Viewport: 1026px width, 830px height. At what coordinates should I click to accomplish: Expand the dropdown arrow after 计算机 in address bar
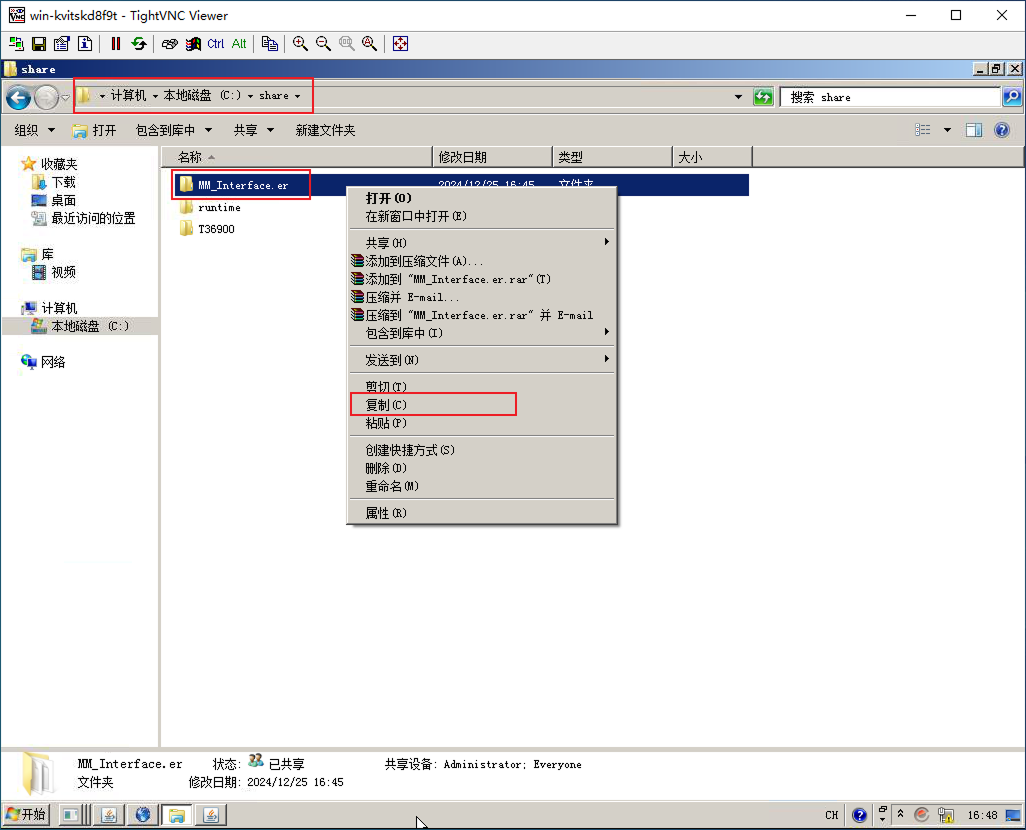tap(155, 96)
